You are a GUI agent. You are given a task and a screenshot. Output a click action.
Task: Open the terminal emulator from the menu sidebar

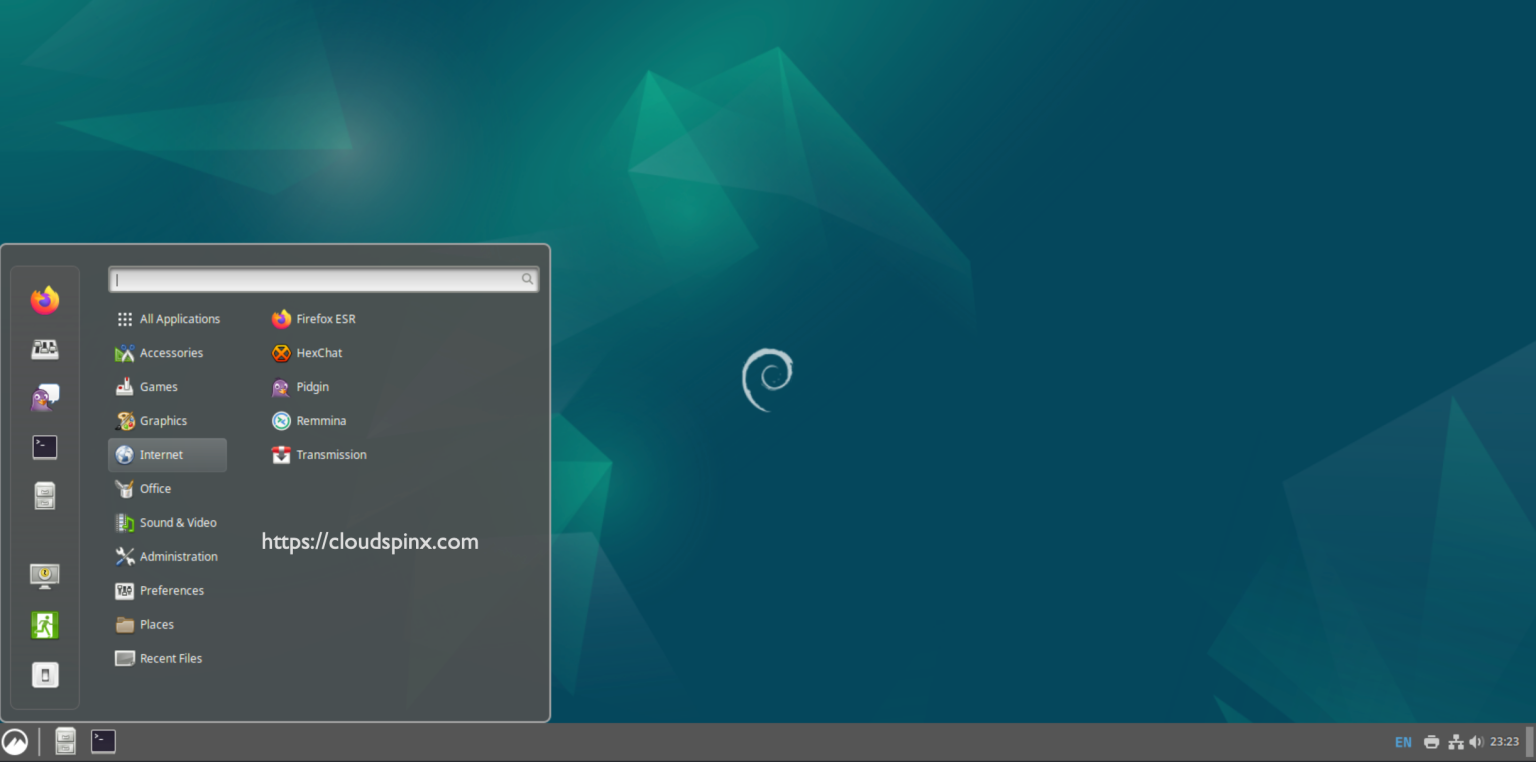[44, 447]
